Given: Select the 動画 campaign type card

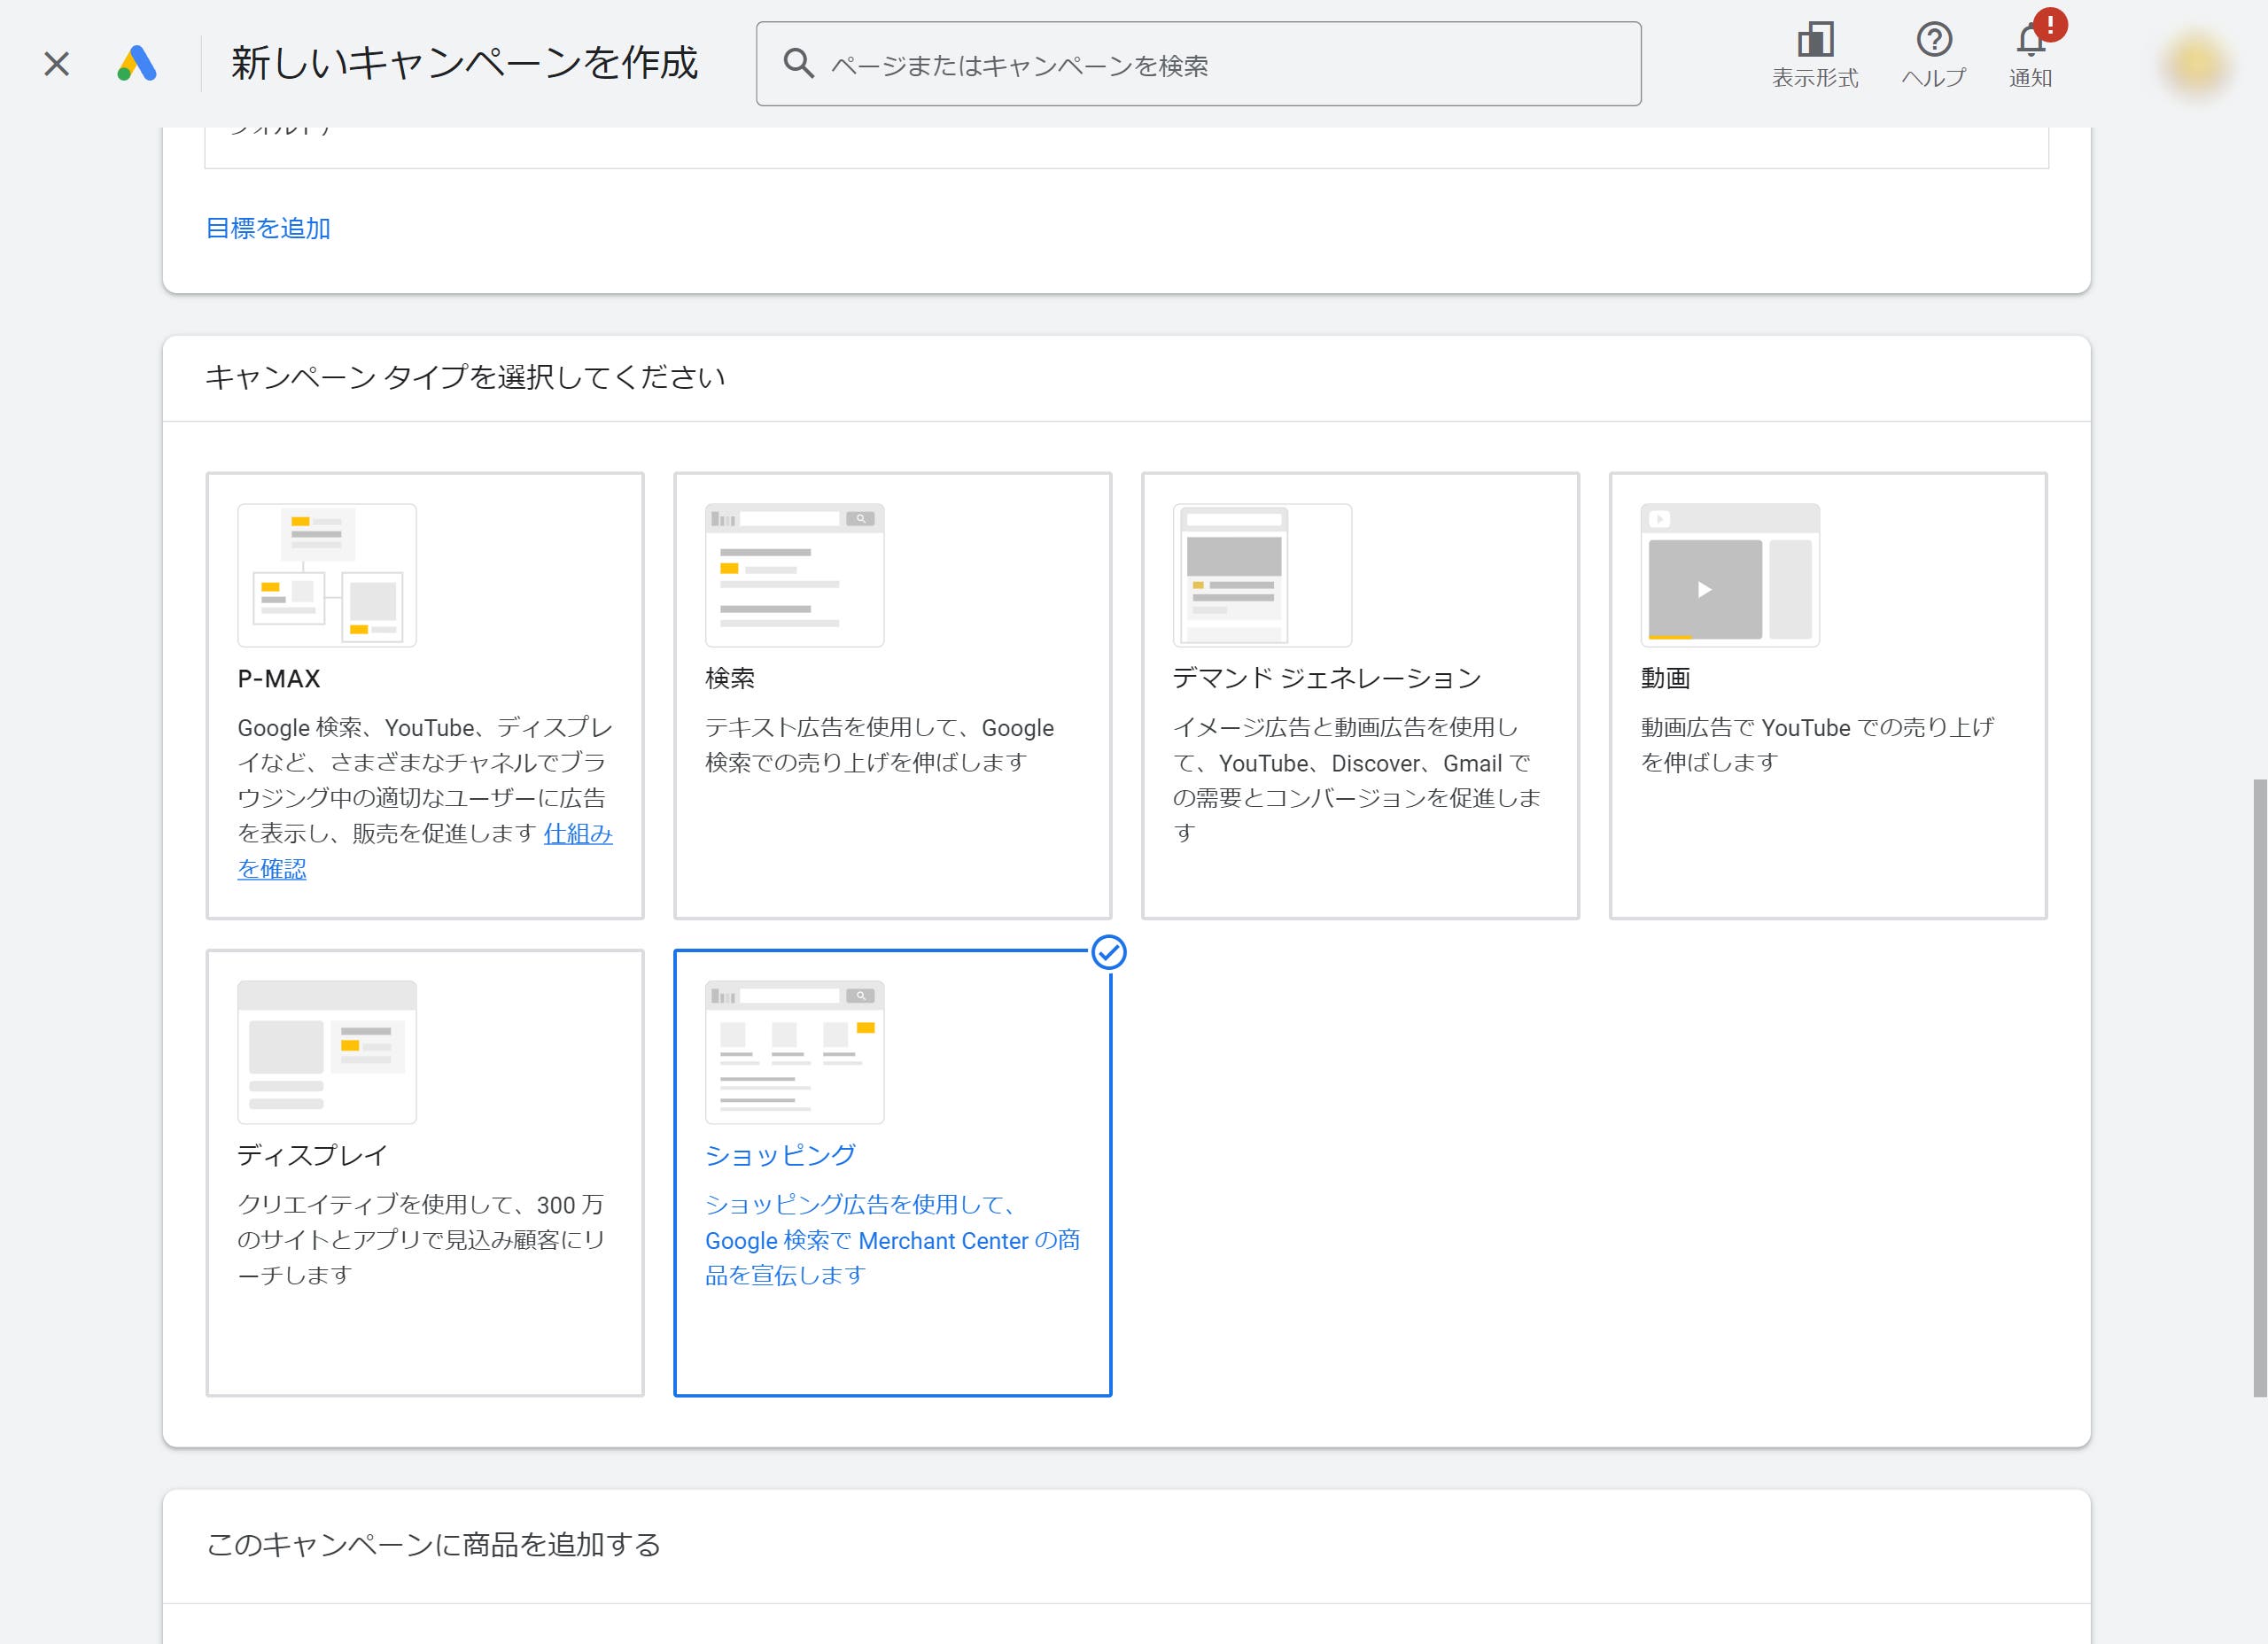Looking at the screenshot, I should coord(1828,695).
